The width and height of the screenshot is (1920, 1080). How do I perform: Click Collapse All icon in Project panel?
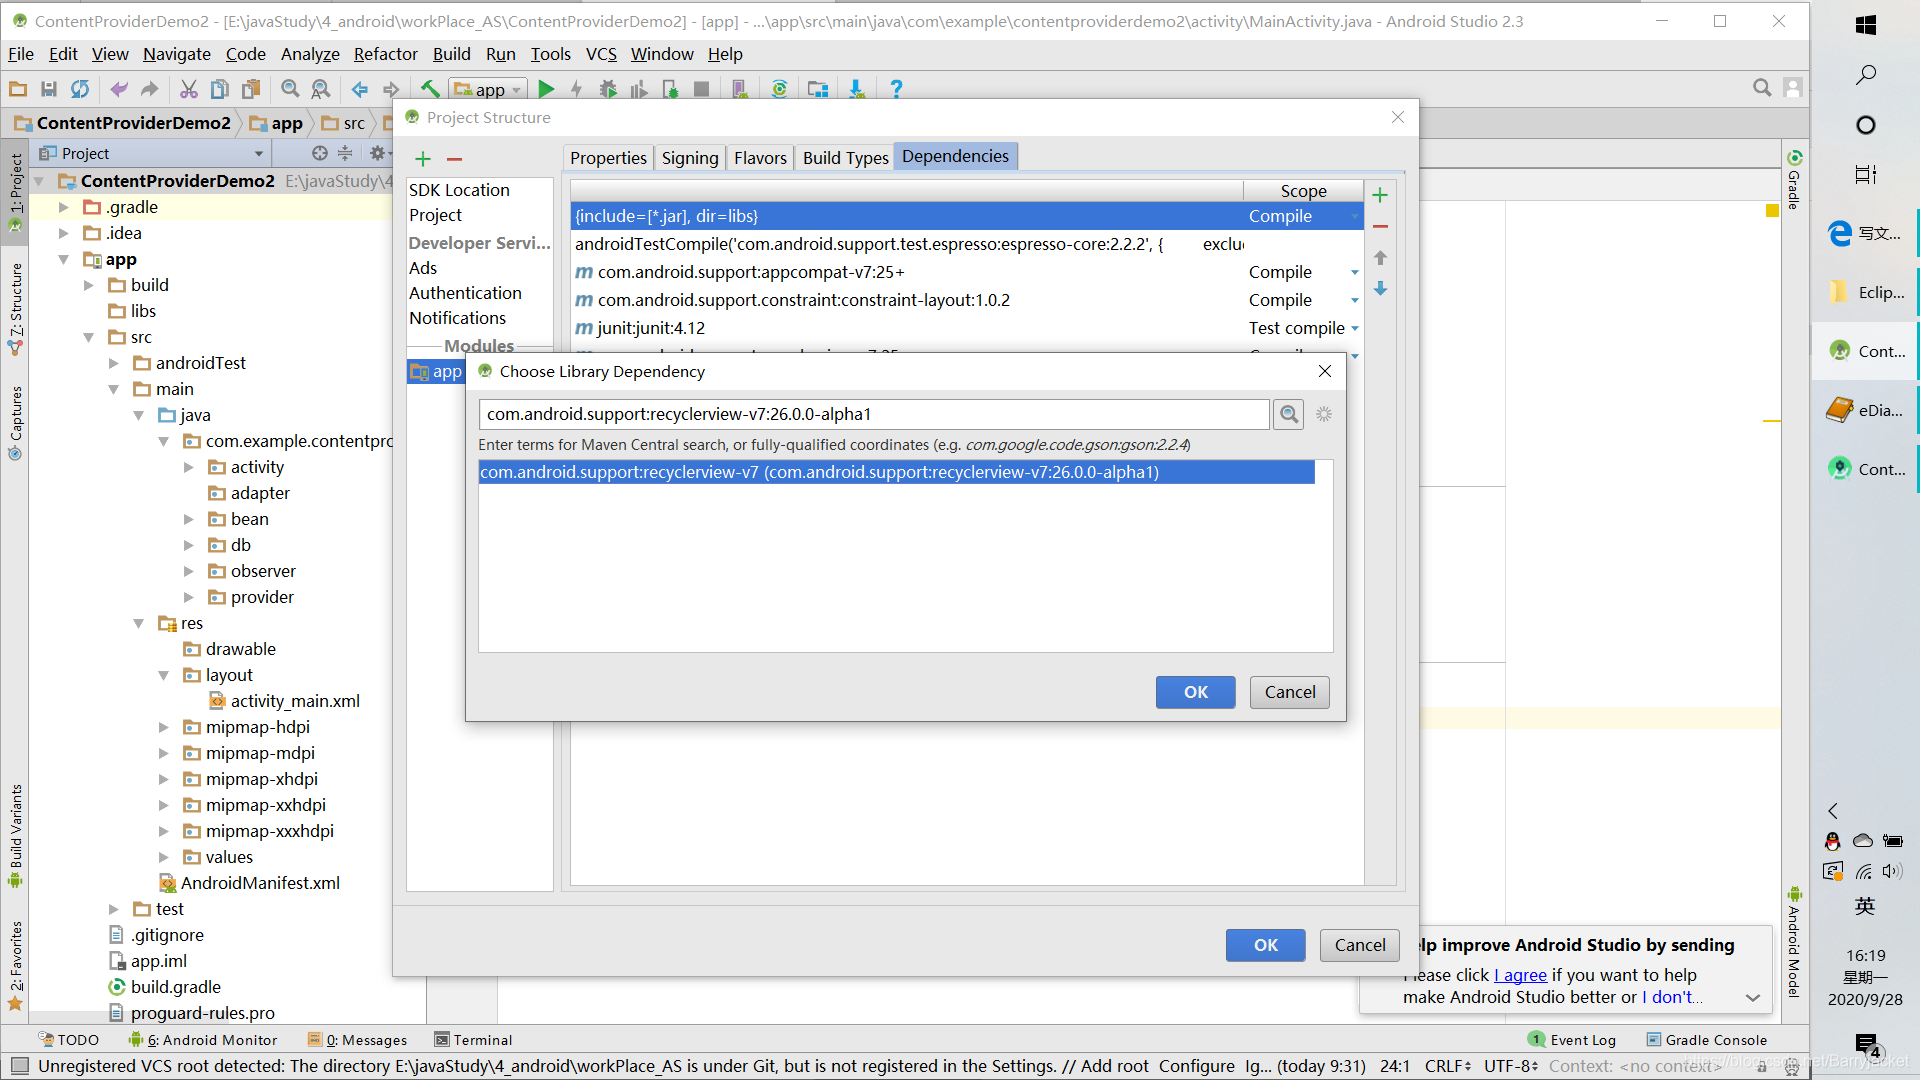[x=345, y=153]
